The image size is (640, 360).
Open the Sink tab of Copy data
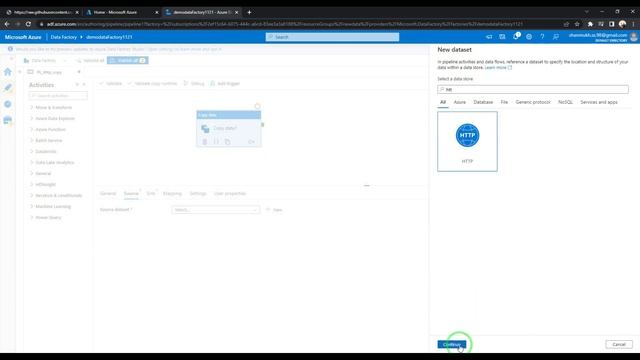[x=151, y=193]
